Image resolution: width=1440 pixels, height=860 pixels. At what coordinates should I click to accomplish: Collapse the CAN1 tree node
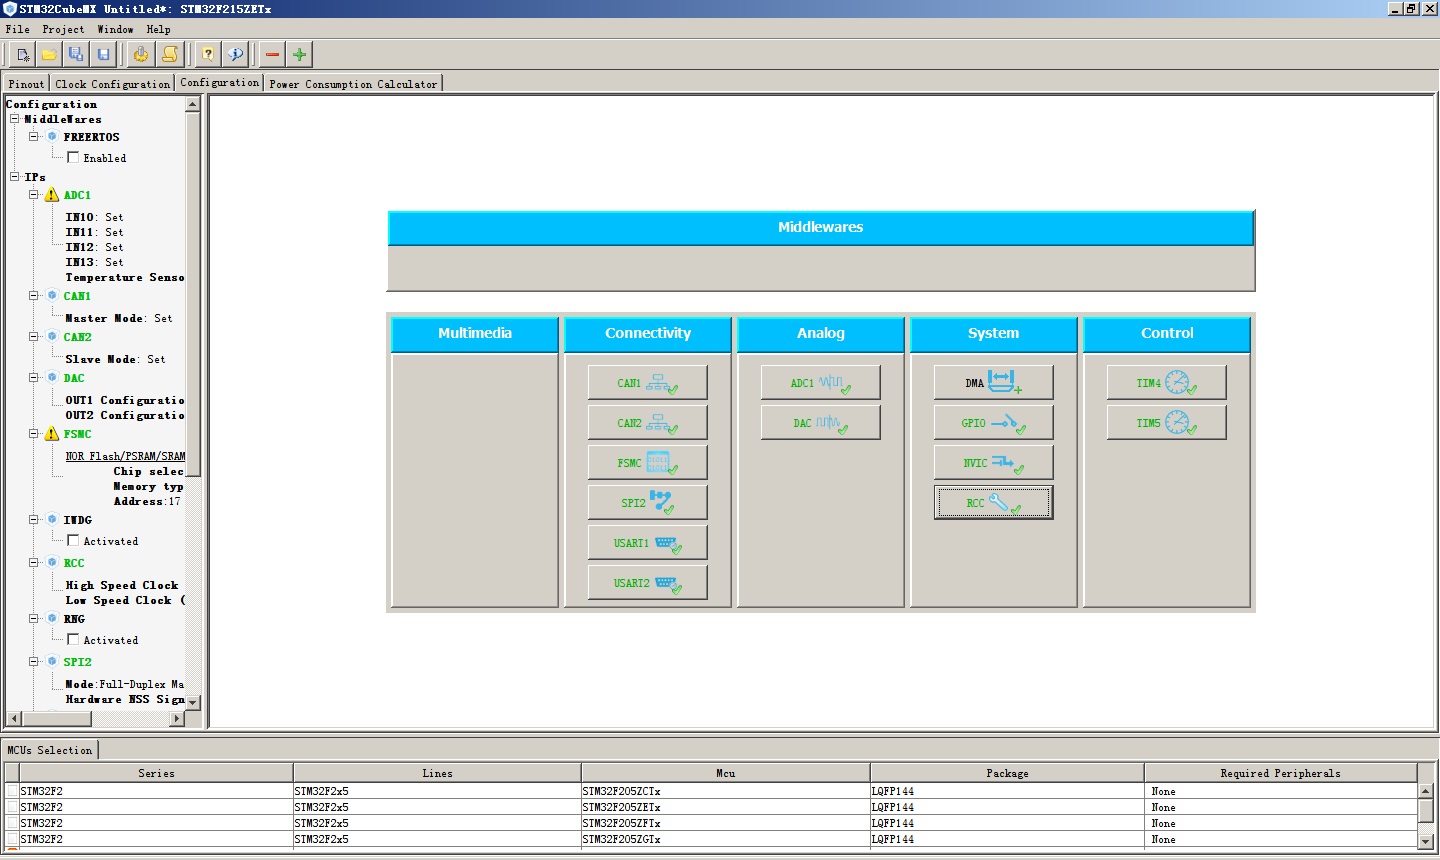coord(33,295)
